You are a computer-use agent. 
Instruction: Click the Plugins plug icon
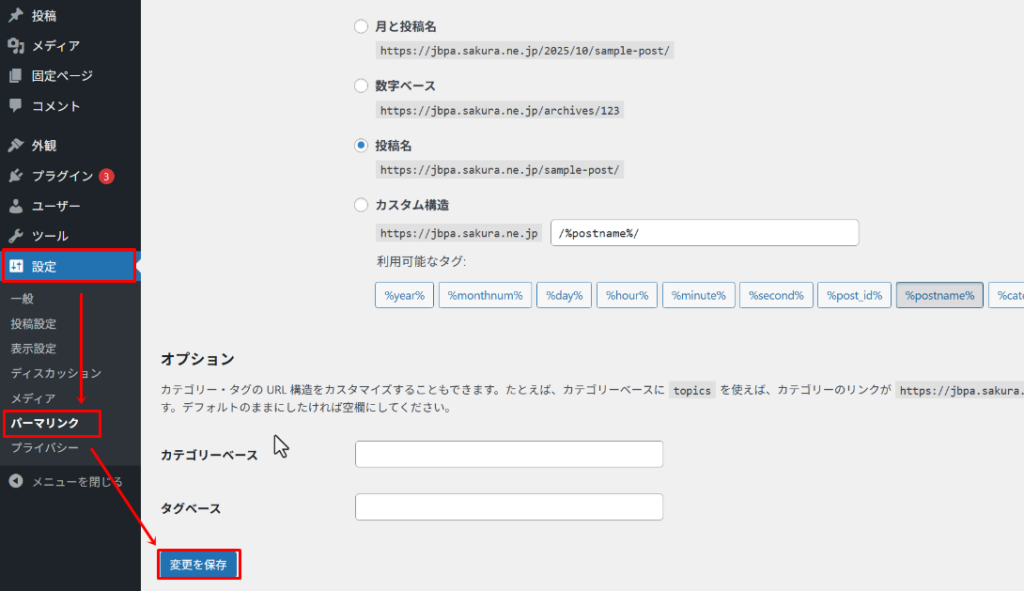(x=16, y=176)
